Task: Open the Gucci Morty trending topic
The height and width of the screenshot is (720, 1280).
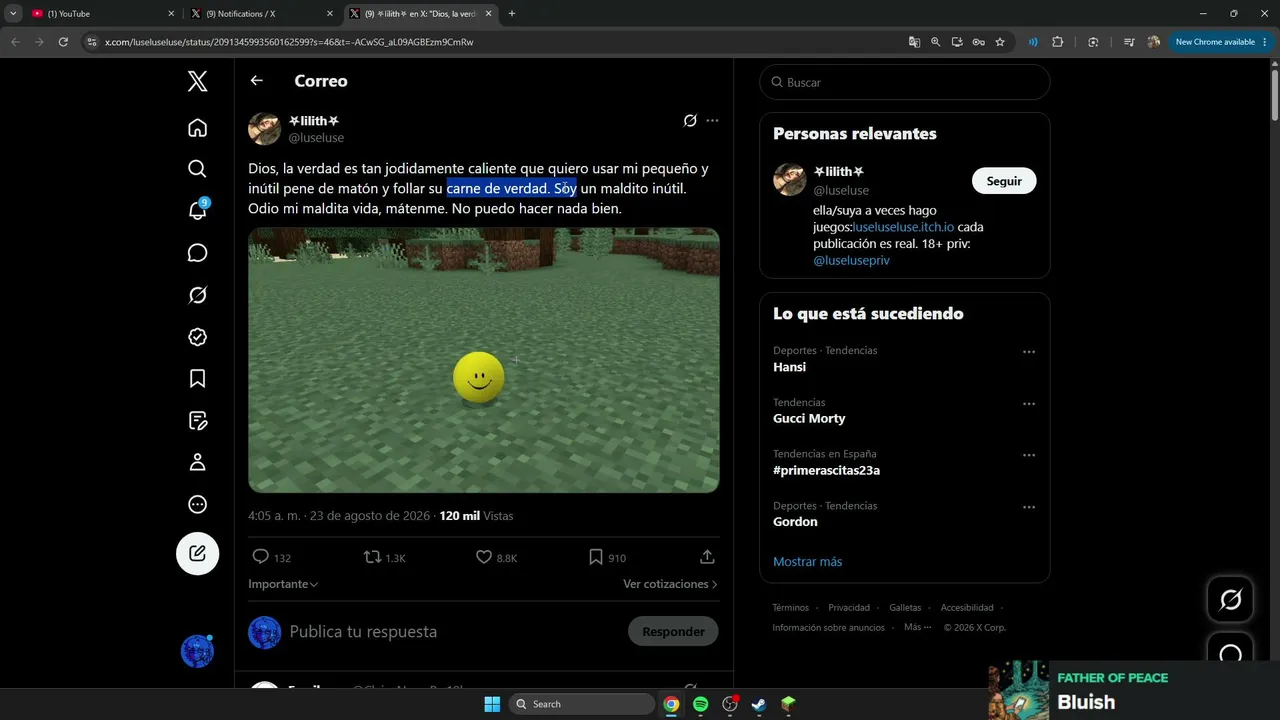Action: click(x=809, y=418)
